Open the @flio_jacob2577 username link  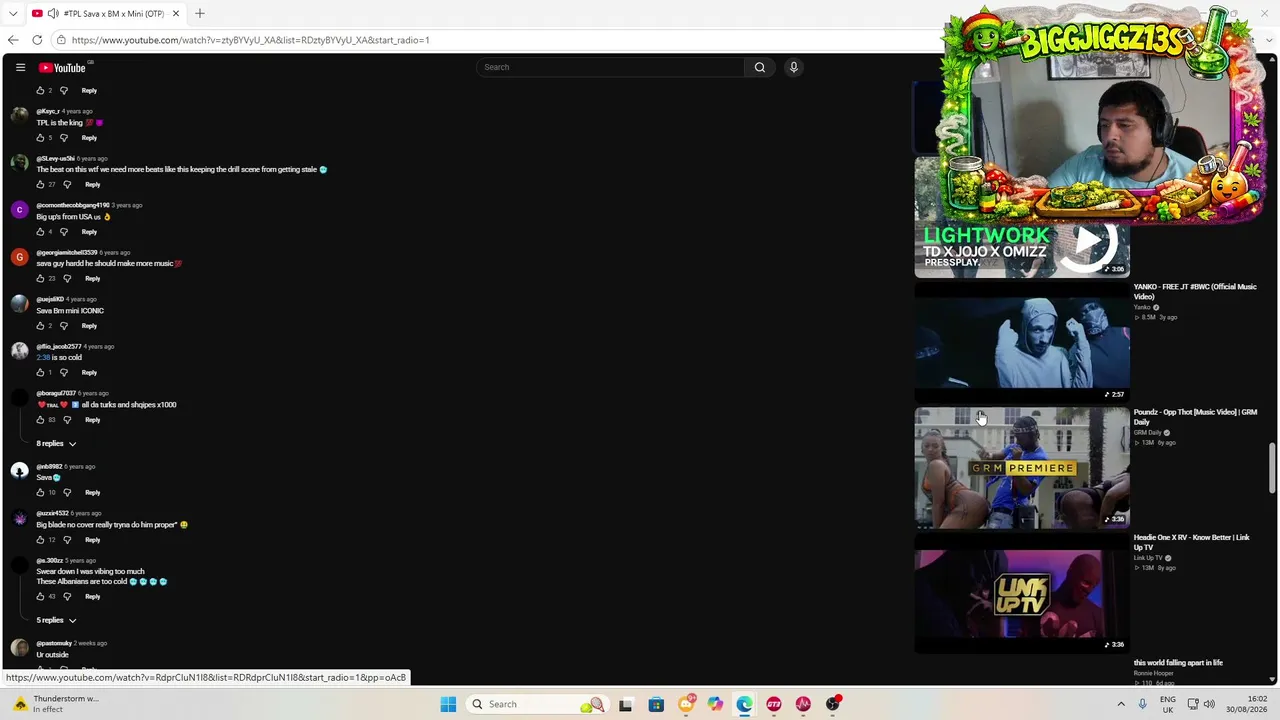pyautogui.click(x=59, y=346)
